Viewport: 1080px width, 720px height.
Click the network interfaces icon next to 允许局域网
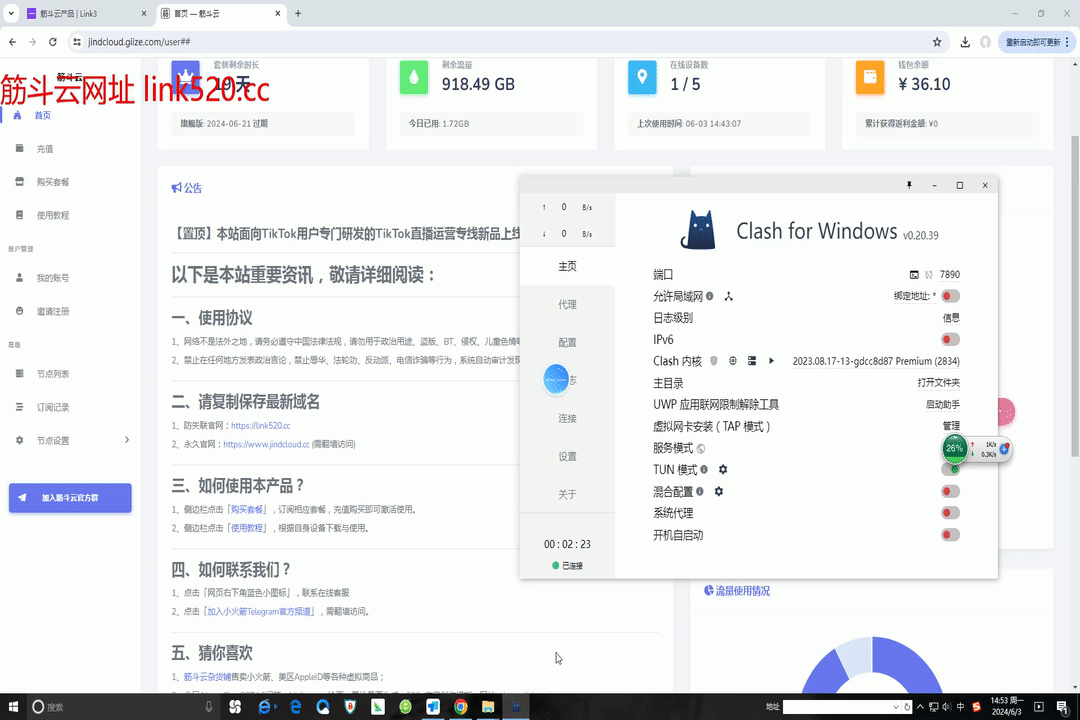(x=729, y=296)
